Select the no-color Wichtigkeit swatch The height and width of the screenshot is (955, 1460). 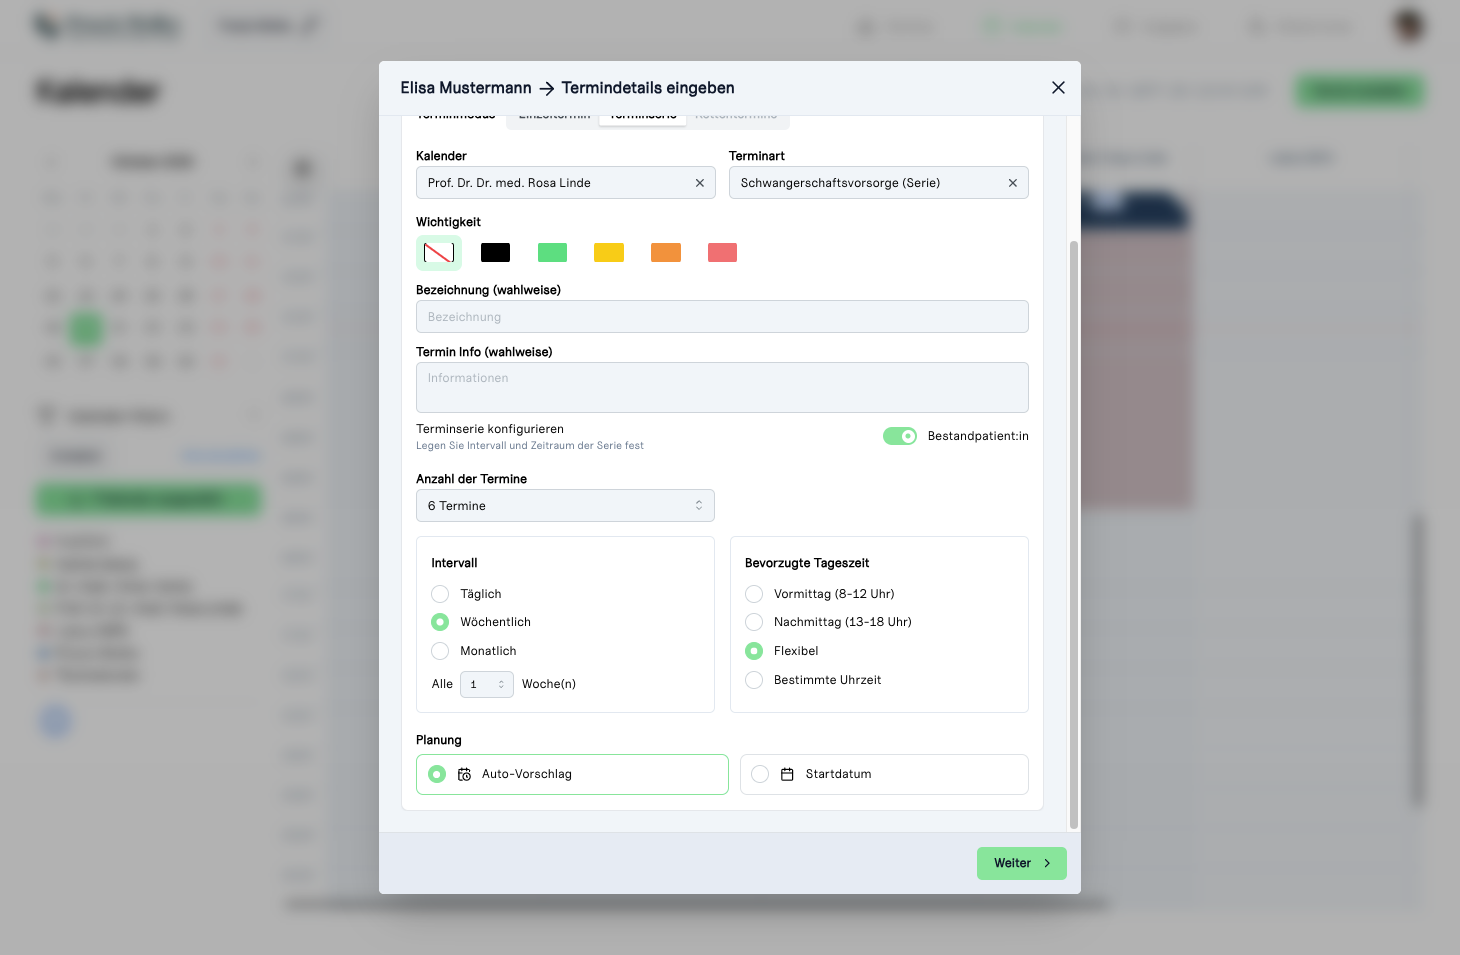[x=439, y=253]
